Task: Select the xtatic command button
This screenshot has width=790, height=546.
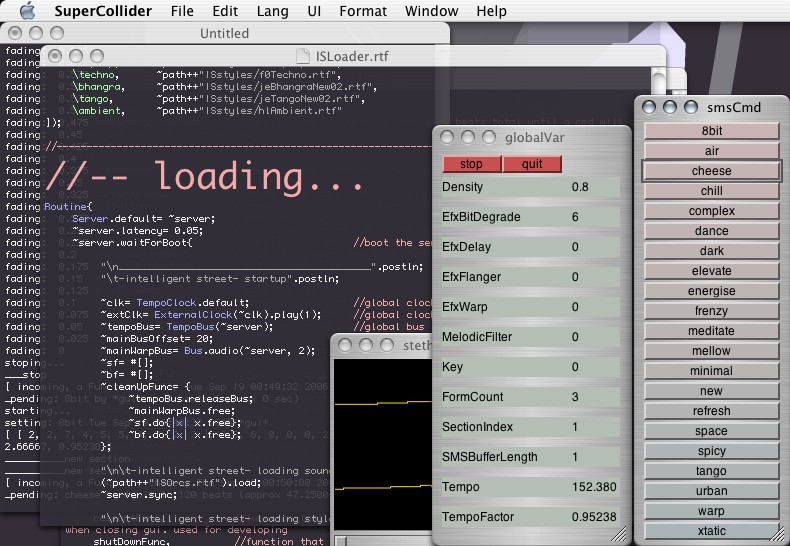Action: (711, 531)
